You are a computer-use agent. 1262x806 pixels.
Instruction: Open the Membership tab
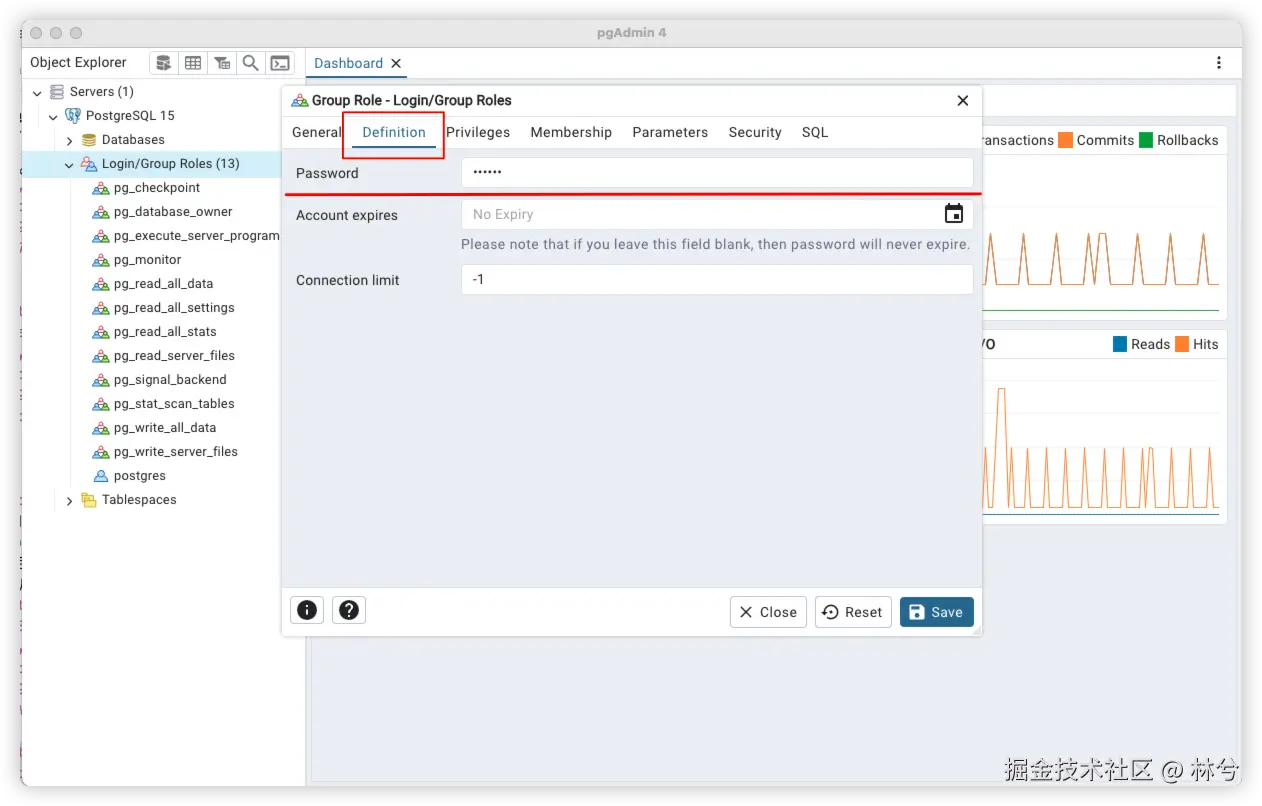(571, 132)
